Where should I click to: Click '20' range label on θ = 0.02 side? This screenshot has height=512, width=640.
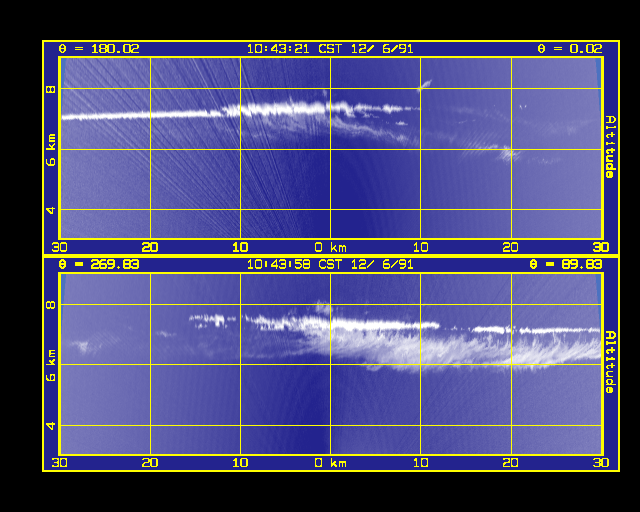coord(511,247)
